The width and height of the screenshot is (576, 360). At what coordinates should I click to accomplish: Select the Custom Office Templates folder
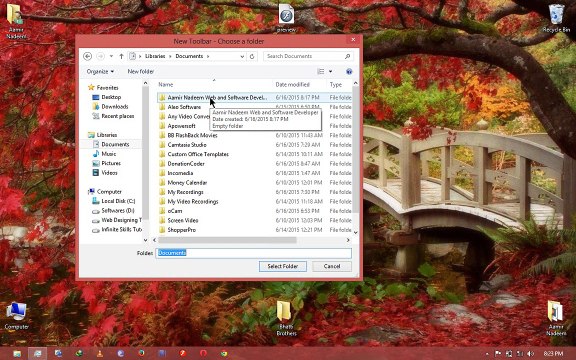click(x=198, y=154)
